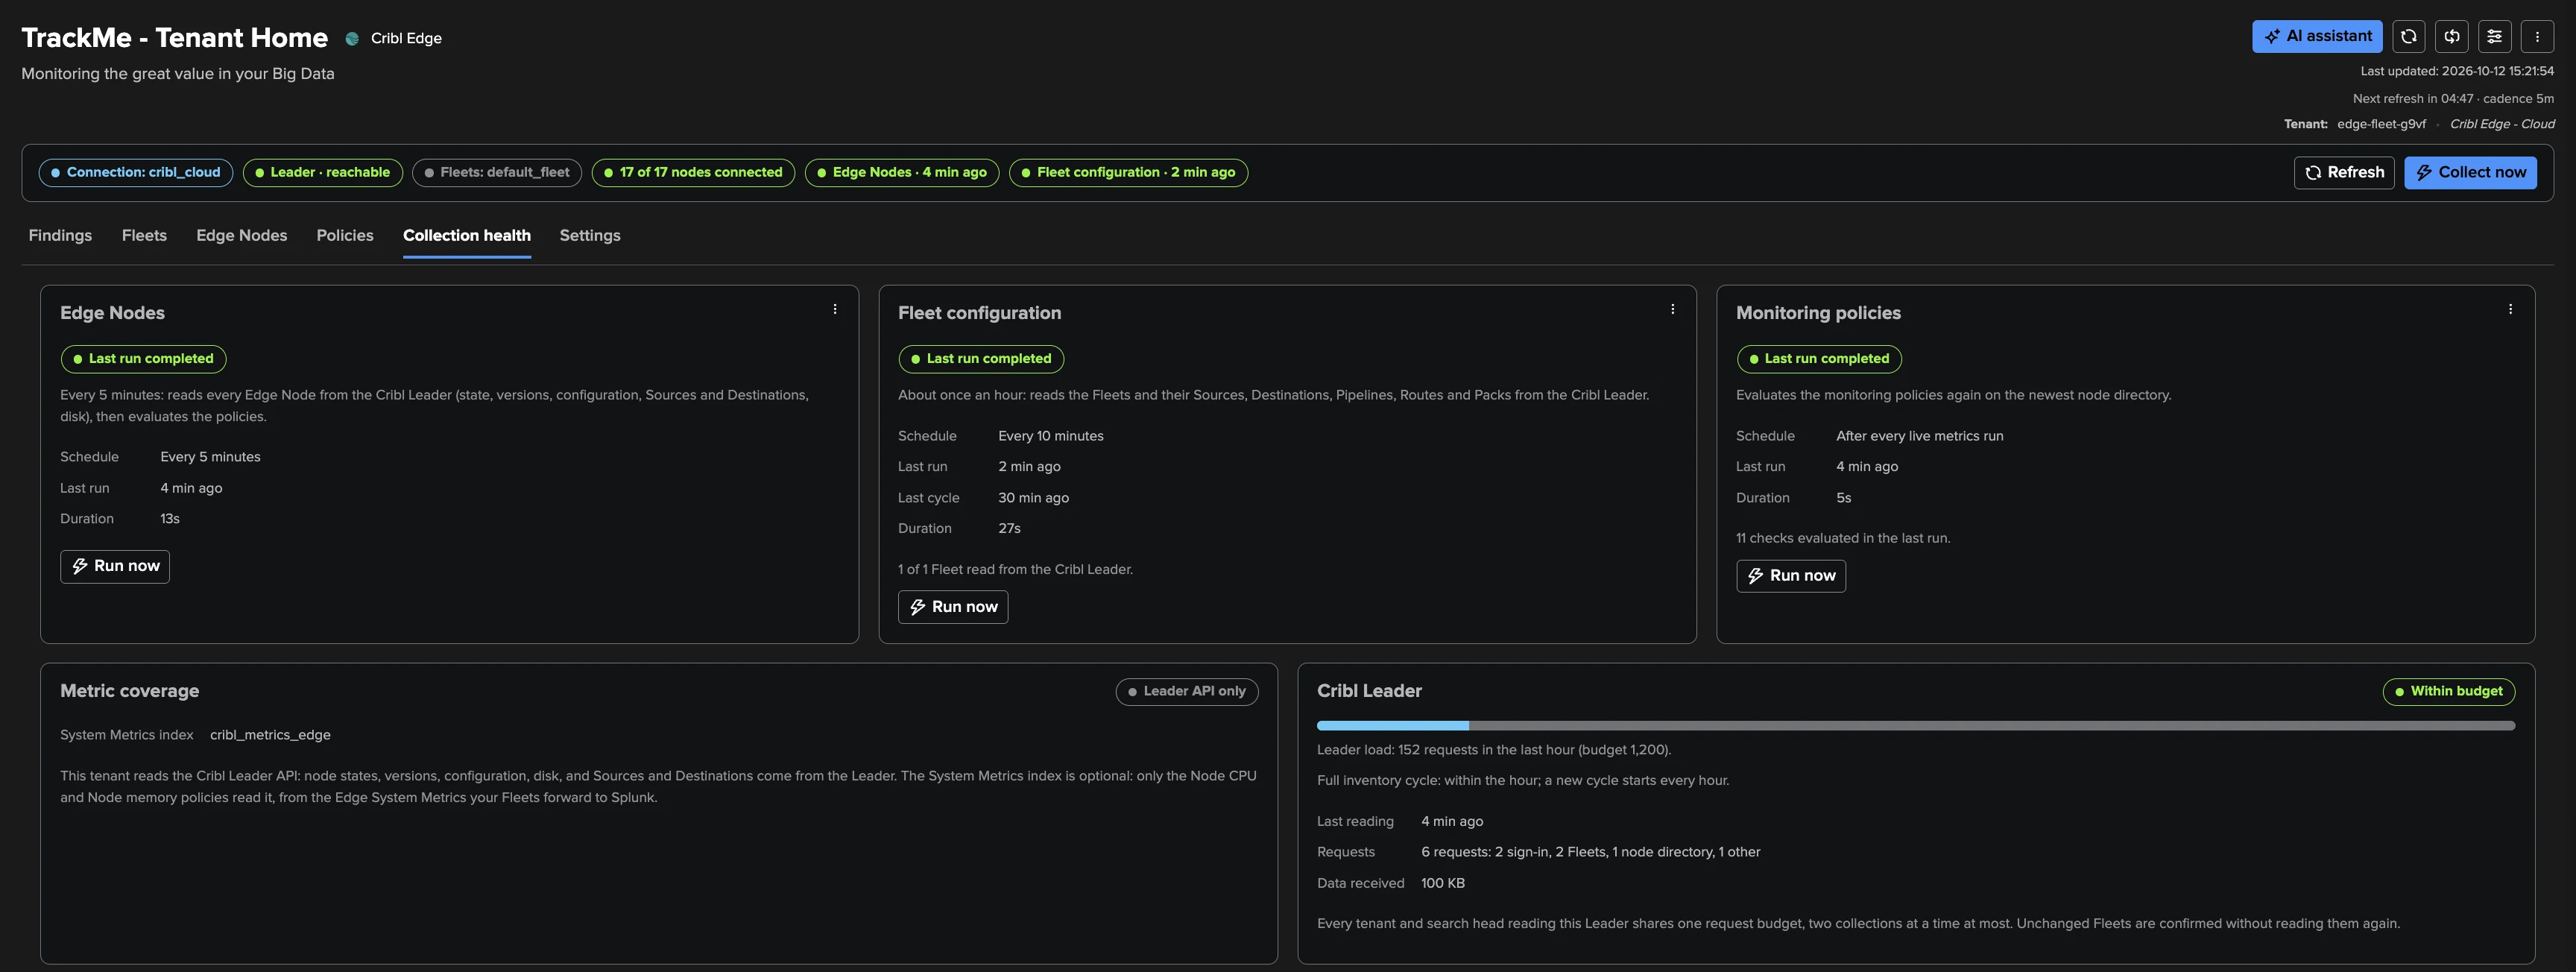Click the Cribl Edge logo icon beside the title
Viewport: 2576px width, 972px height.
352,38
